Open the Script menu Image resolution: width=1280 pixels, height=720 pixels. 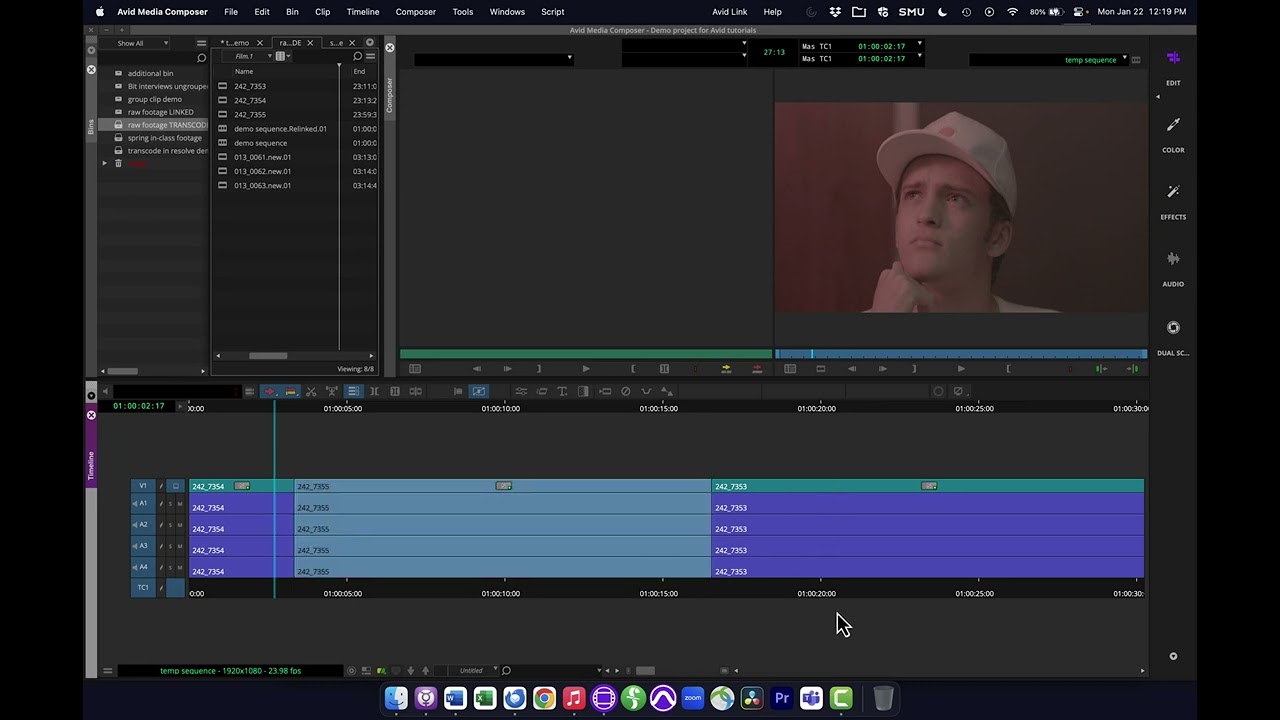coord(552,12)
